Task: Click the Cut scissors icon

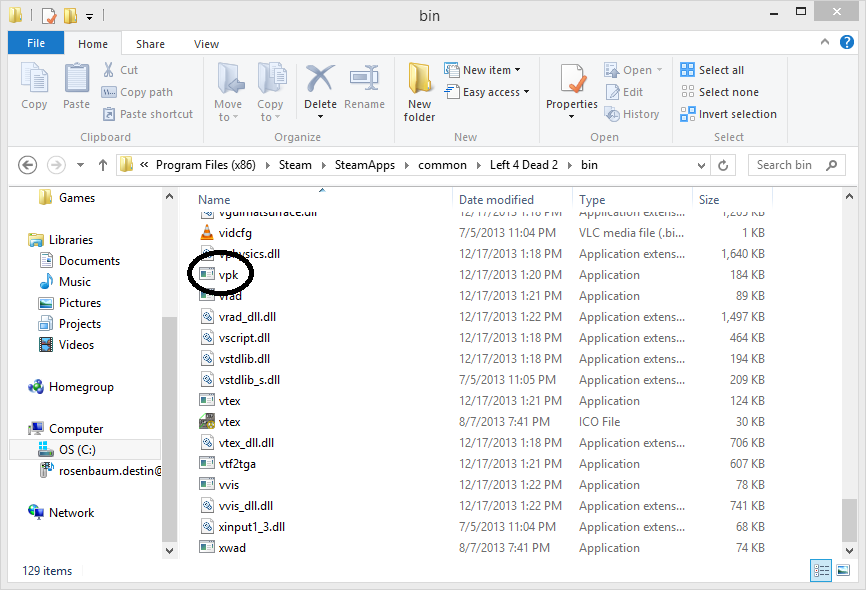Action: (x=108, y=70)
